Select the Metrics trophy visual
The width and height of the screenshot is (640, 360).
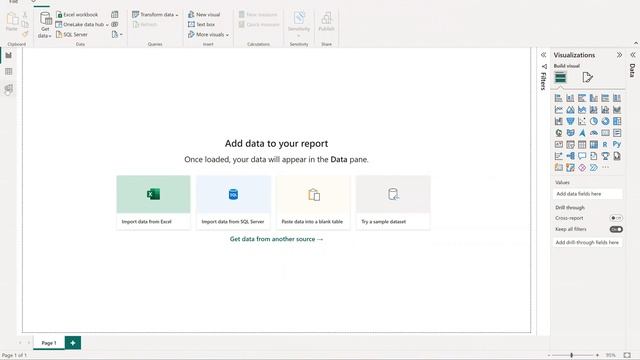605,156
